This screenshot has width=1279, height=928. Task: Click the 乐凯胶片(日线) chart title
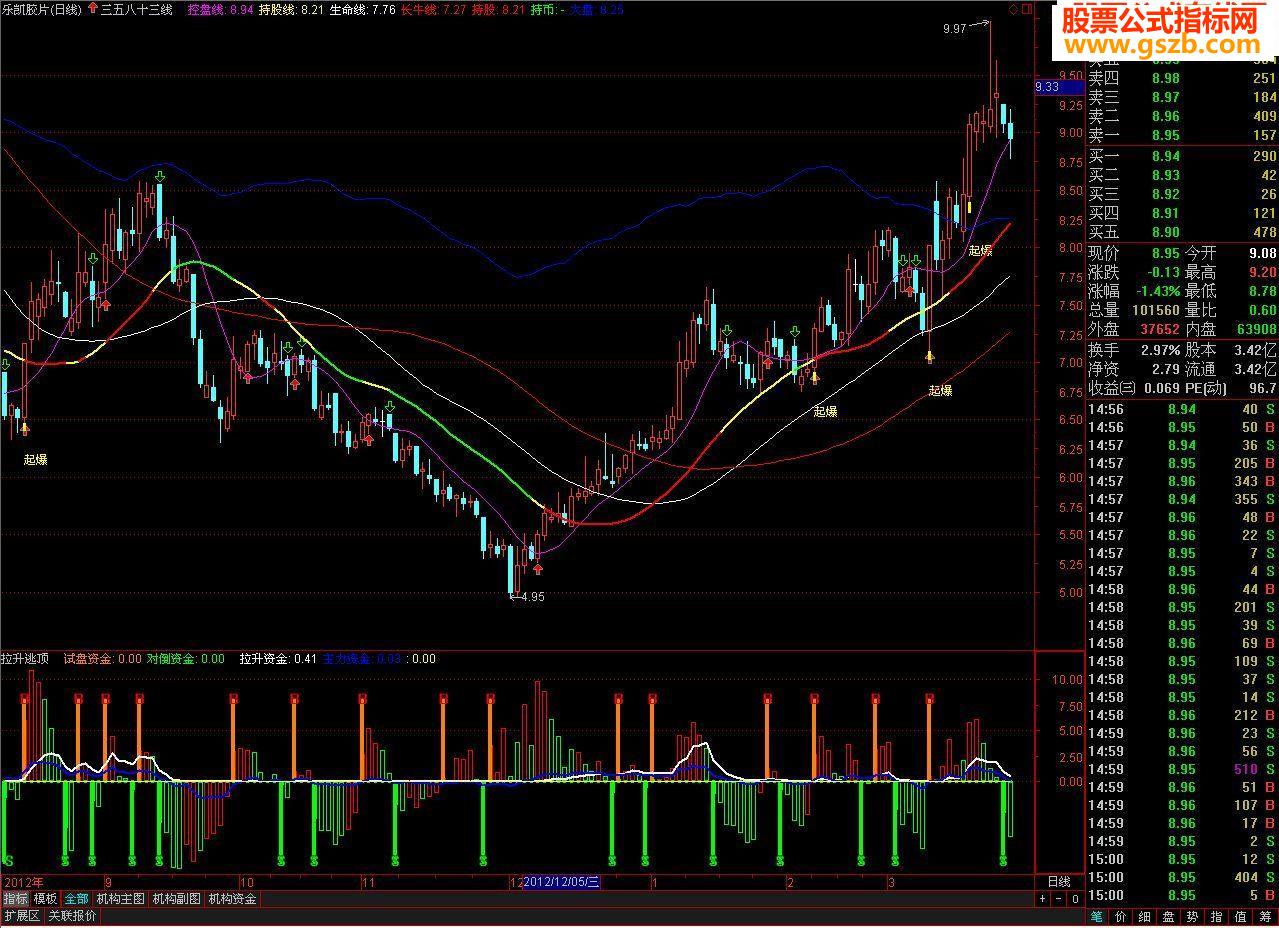[42, 9]
